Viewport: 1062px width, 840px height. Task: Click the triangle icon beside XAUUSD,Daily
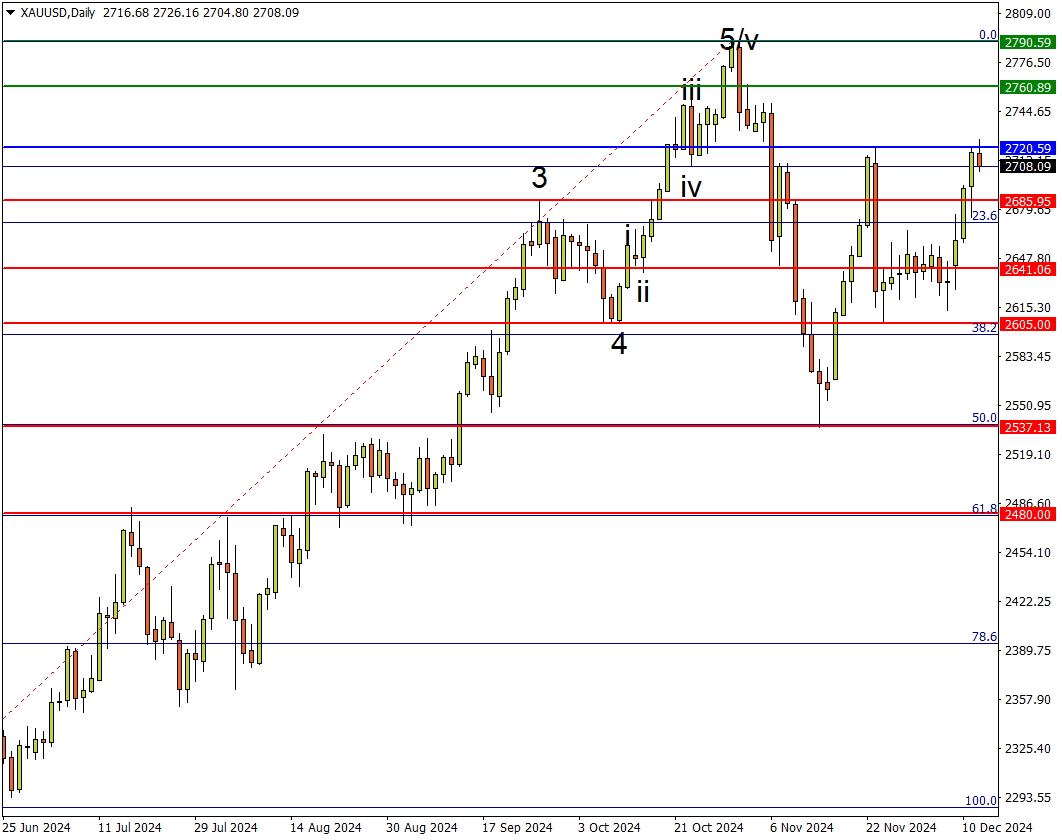pos(10,13)
